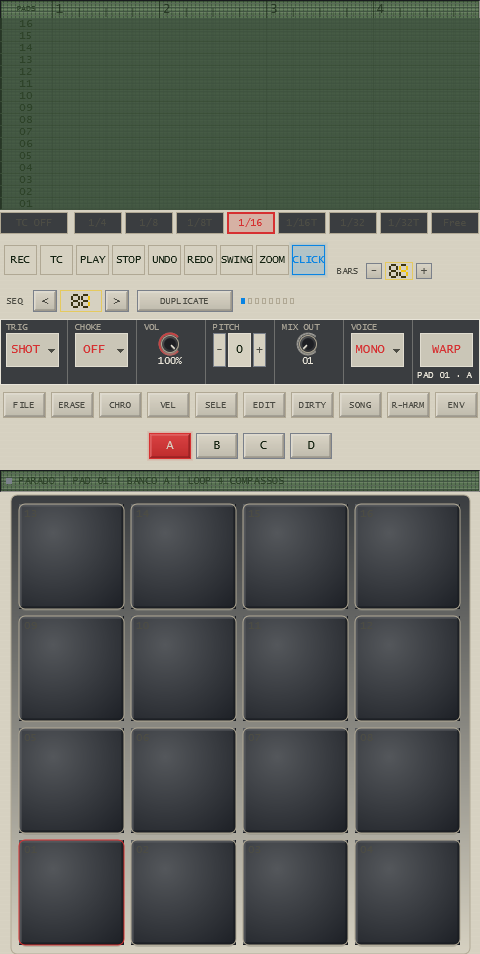Decrease BARS with the minus button
The image size is (480, 954).
tap(374, 271)
